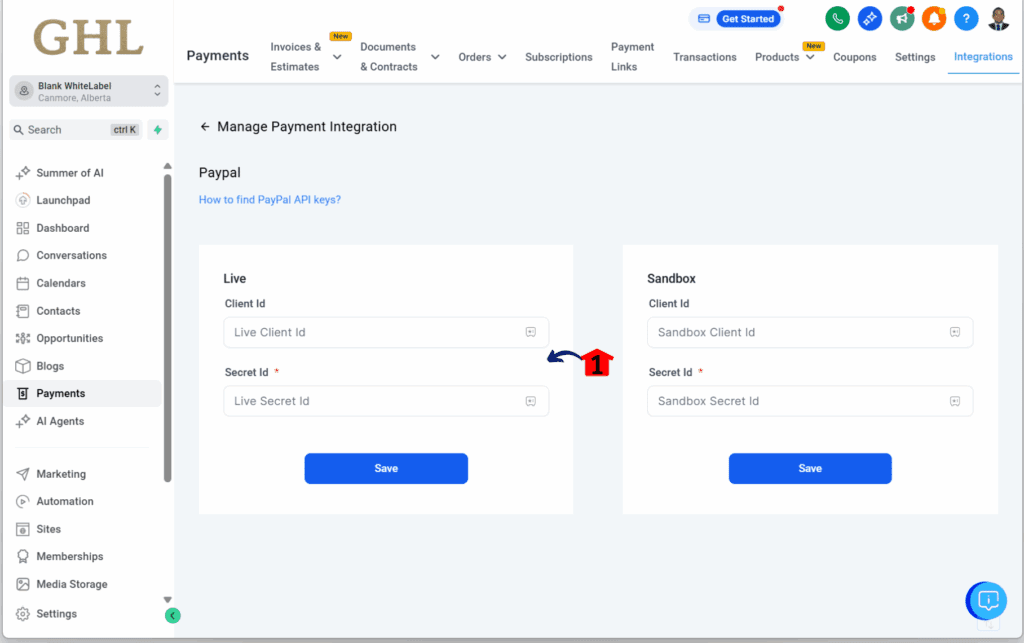Click the sidebar Search box
The width and height of the screenshot is (1024, 643).
tap(76, 129)
